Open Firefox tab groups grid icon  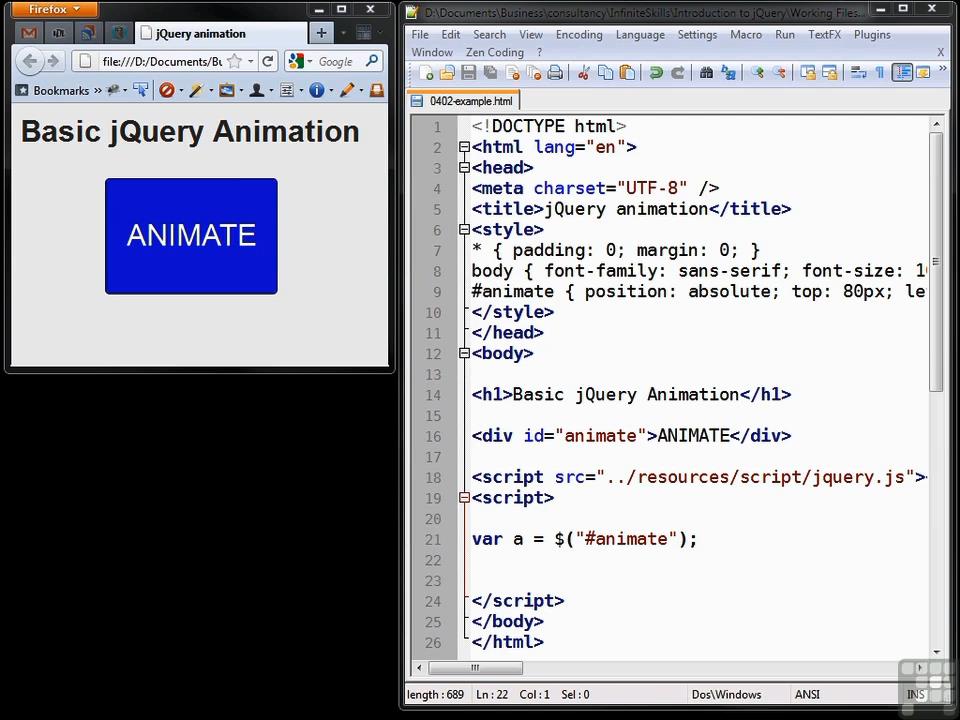[364, 32]
